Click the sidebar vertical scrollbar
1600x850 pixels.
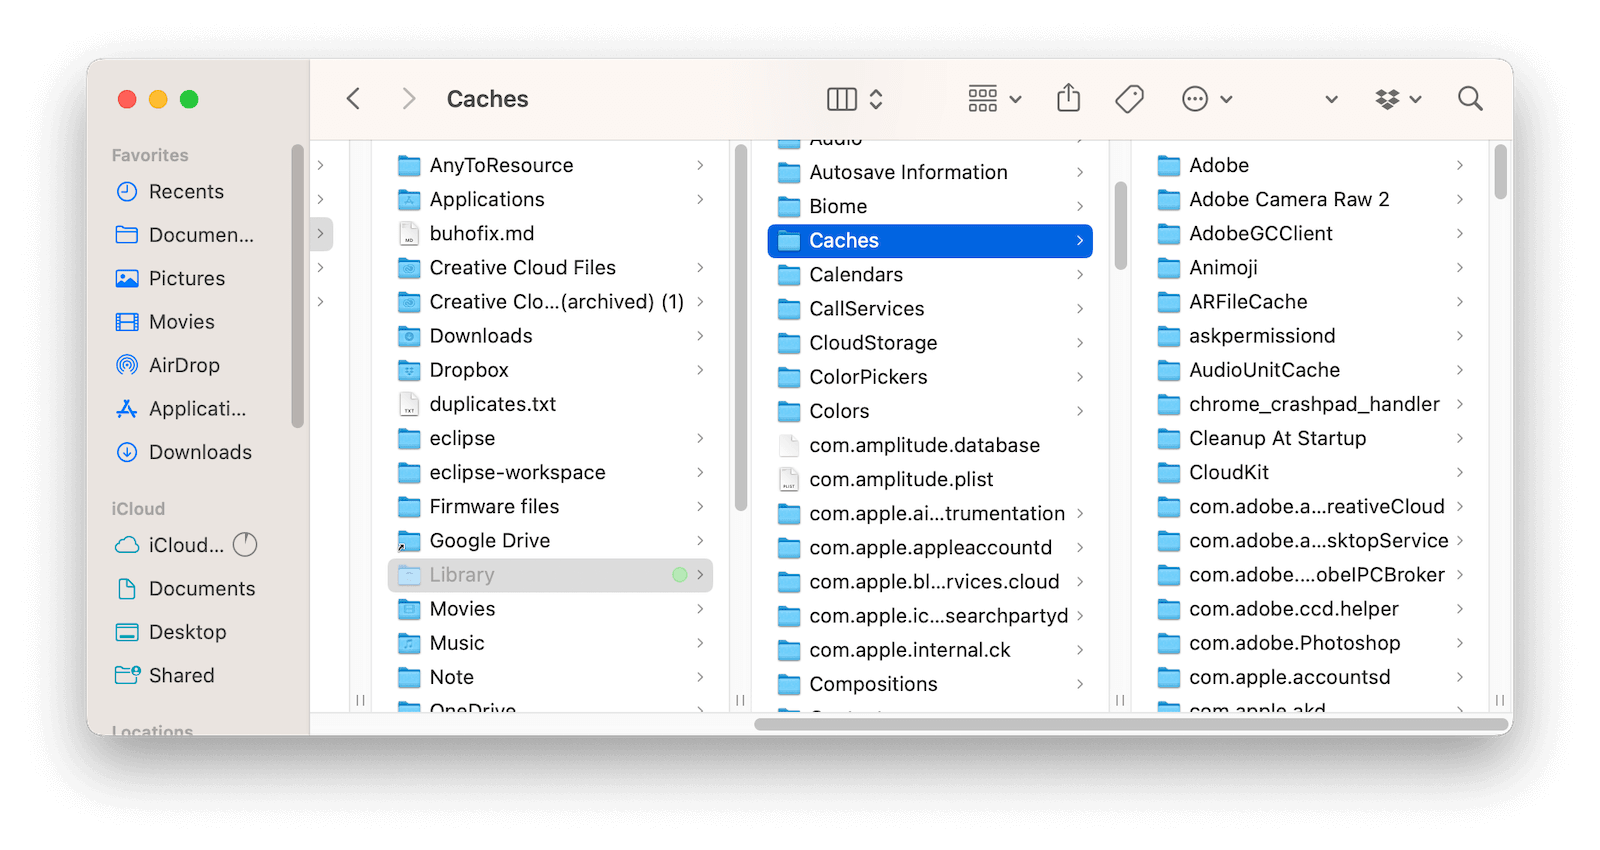click(x=297, y=286)
